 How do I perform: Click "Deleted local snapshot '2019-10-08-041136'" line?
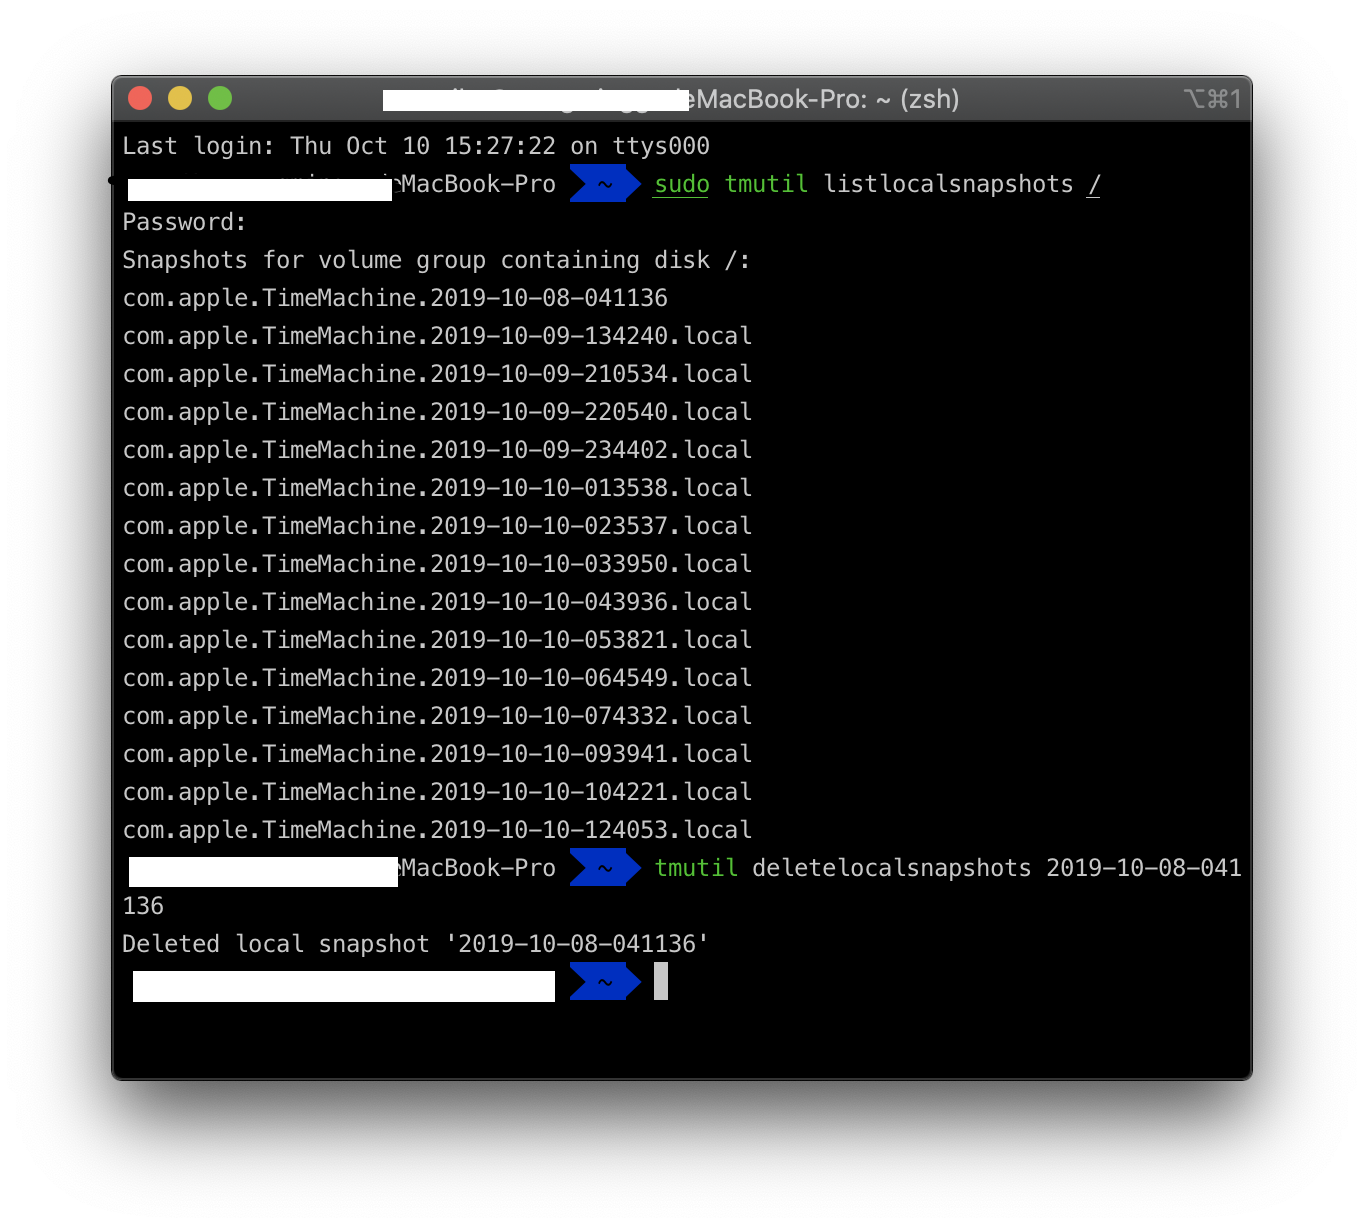tap(415, 944)
